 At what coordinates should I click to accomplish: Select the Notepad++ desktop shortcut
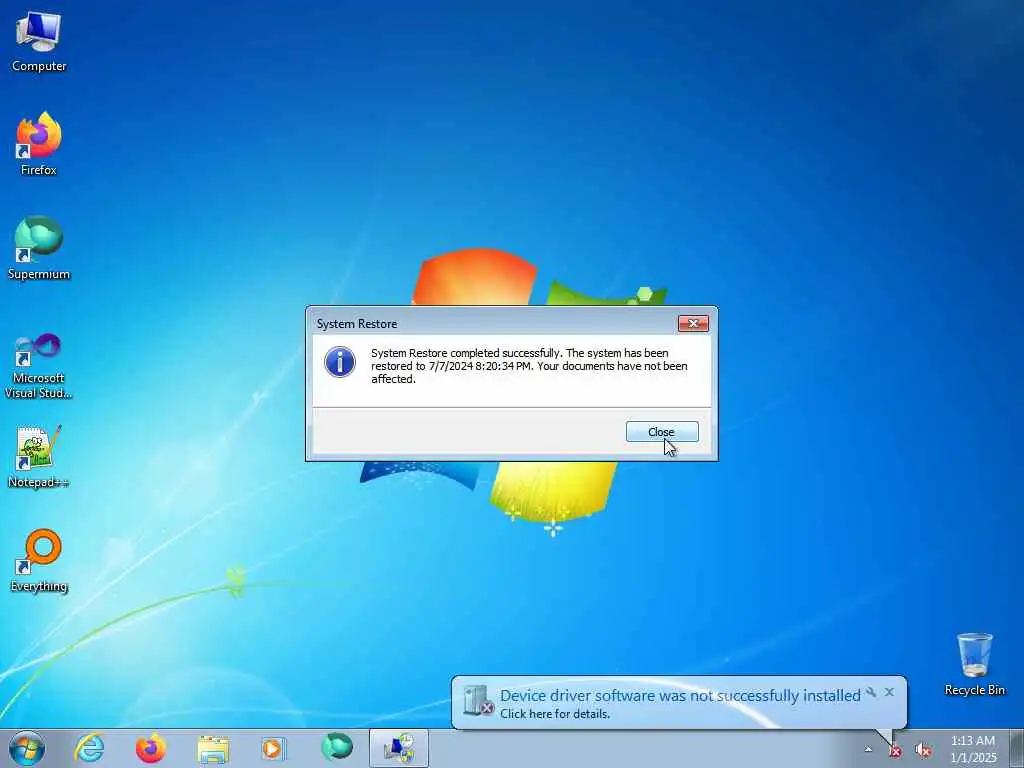(x=39, y=457)
